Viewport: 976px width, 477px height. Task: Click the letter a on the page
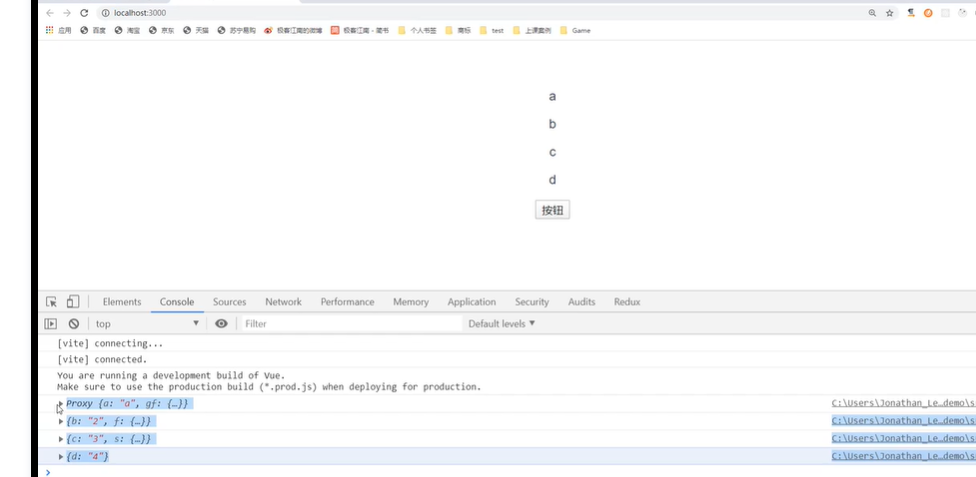pyautogui.click(x=552, y=97)
